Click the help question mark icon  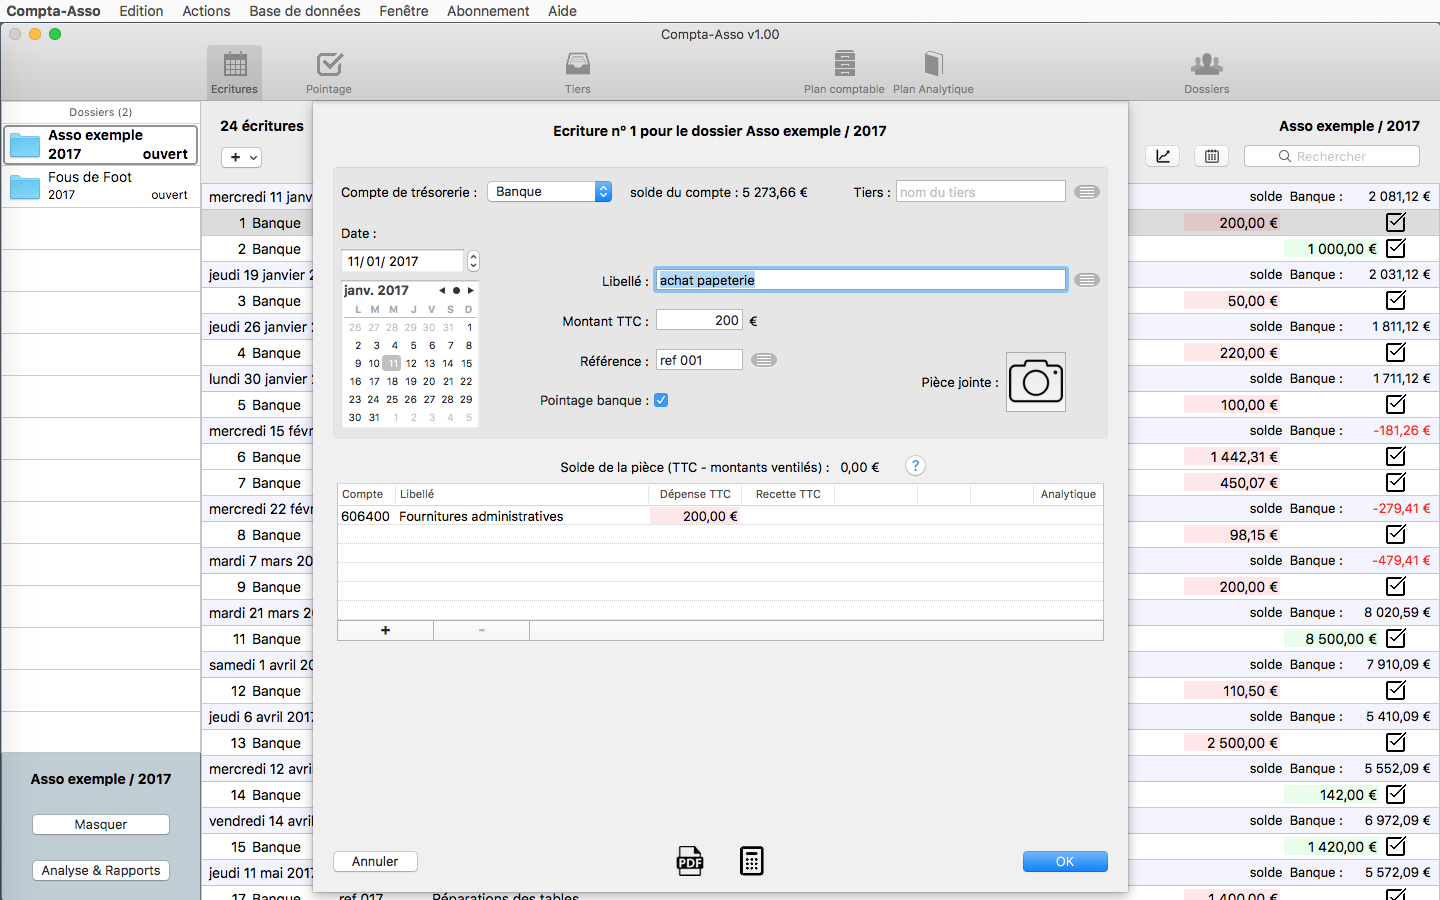pos(915,466)
